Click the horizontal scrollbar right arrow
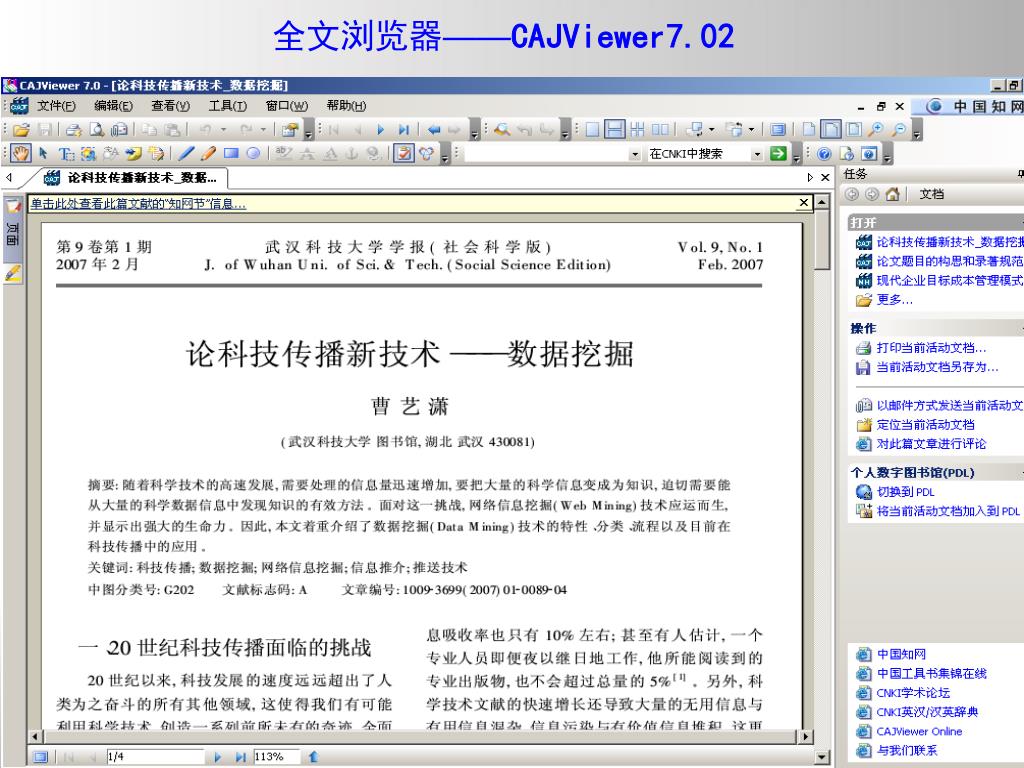Image resolution: width=1024 pixels, height=768 pixels. click(x=805, y=736)
